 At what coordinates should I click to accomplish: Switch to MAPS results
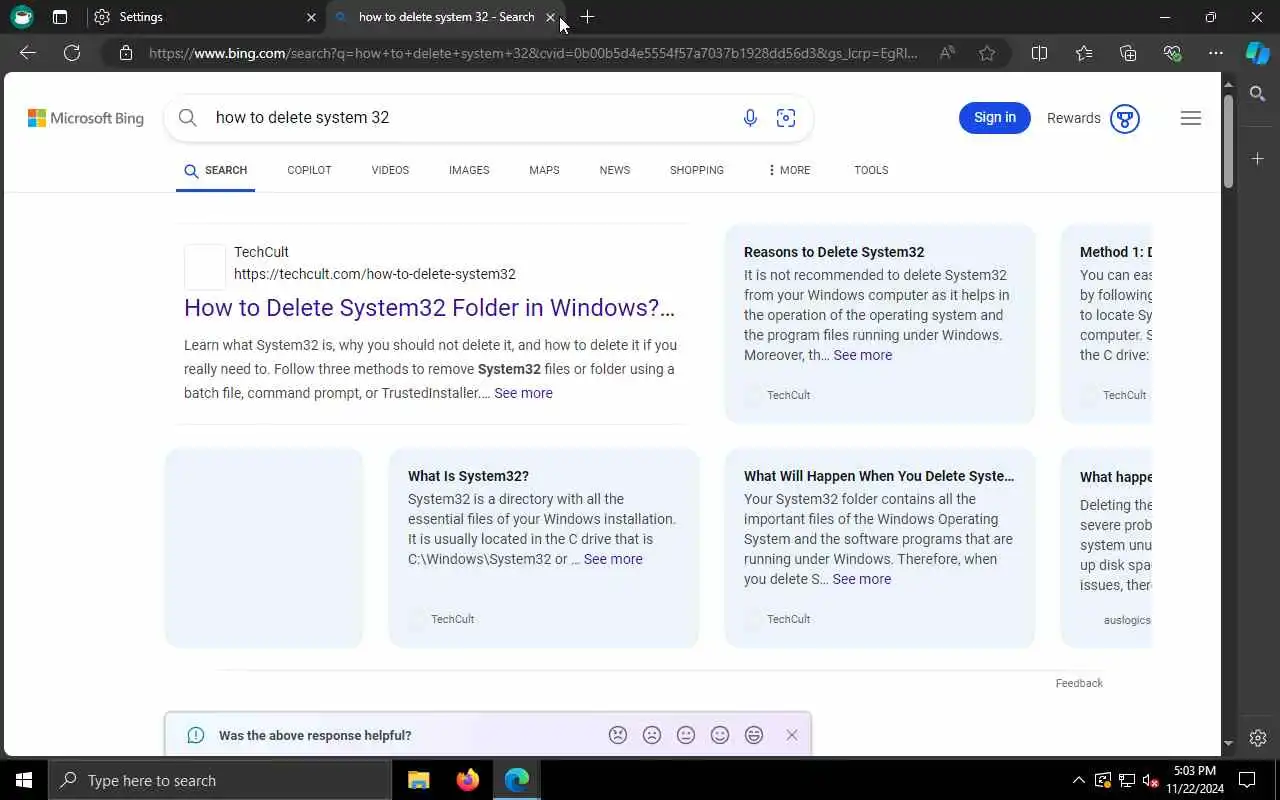click(544, 170)
